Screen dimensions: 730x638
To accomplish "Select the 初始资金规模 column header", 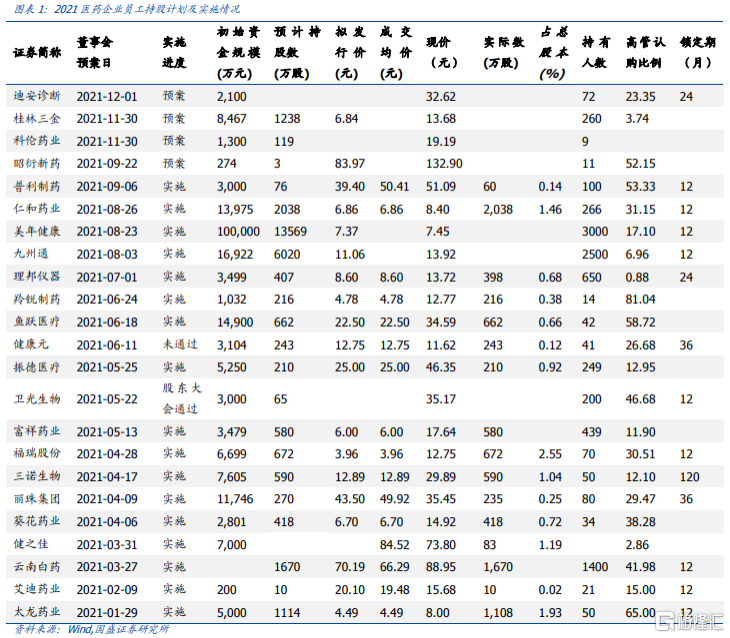I will coord(238,52).
